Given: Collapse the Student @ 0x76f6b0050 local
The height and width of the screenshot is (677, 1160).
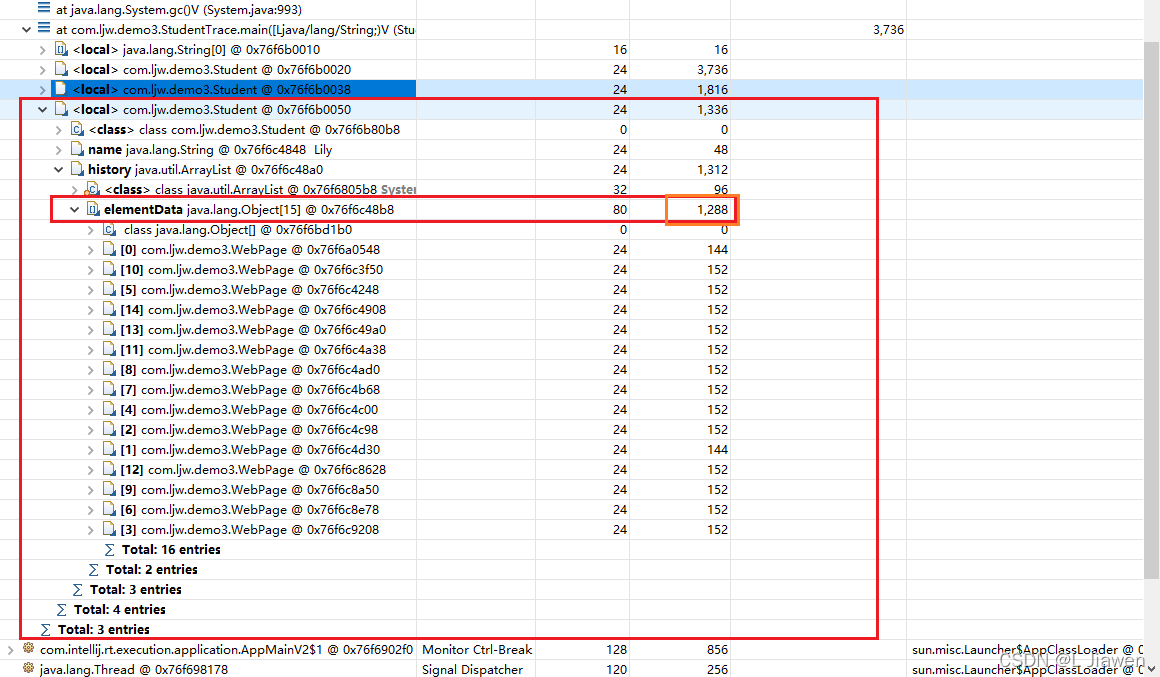Looking at the screenshot, I should pos(43,110).
